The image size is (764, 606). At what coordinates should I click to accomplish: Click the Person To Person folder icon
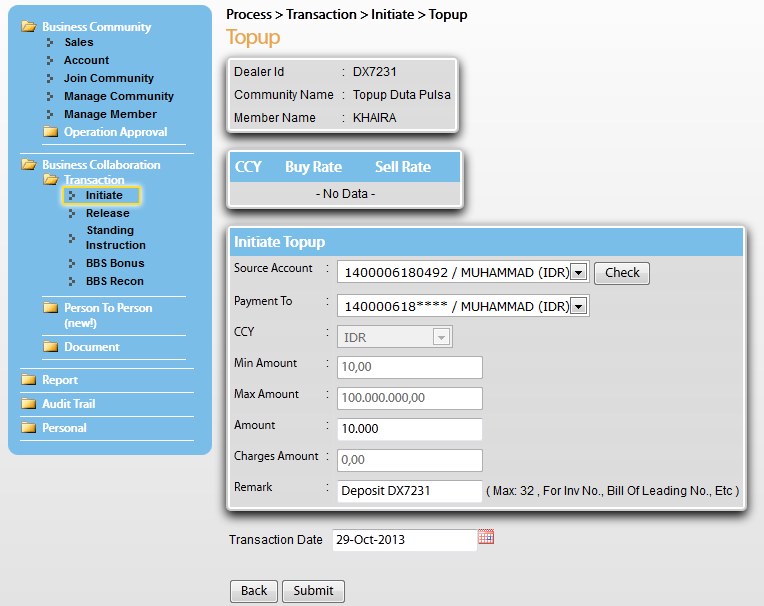pyautogui.click(x=51, y=308)
